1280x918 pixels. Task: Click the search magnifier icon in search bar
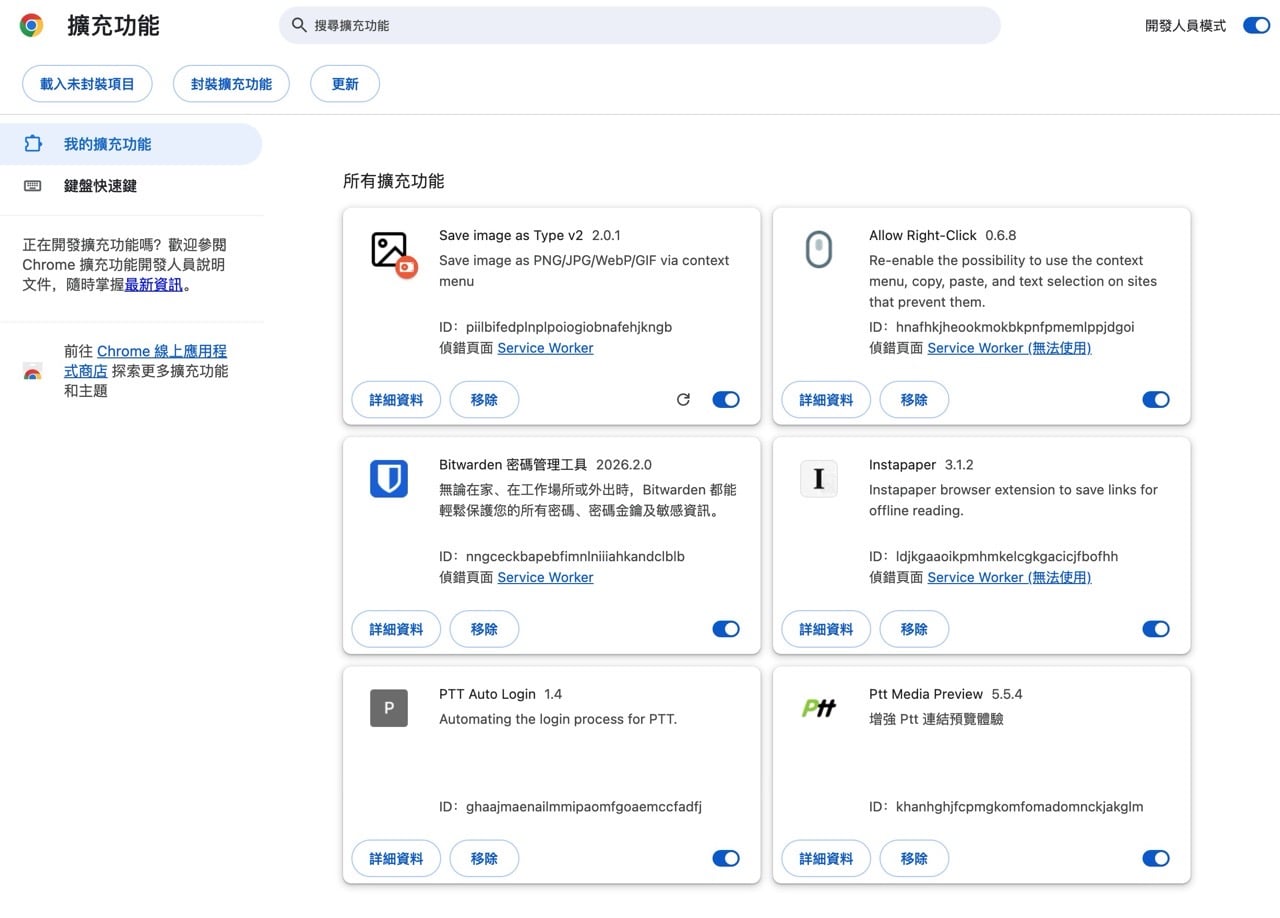[299, 25]
